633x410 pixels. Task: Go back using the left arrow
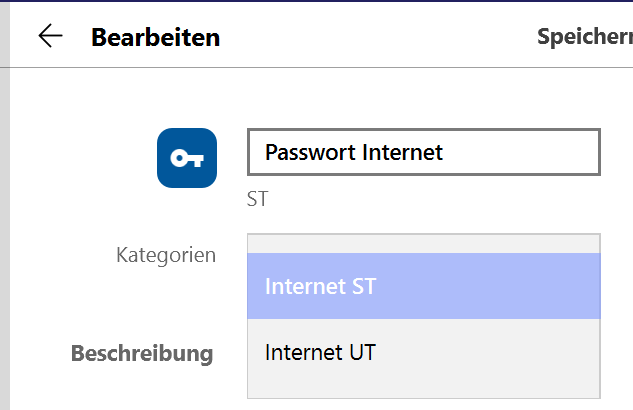pyautogui.click(x=50, y=36)
